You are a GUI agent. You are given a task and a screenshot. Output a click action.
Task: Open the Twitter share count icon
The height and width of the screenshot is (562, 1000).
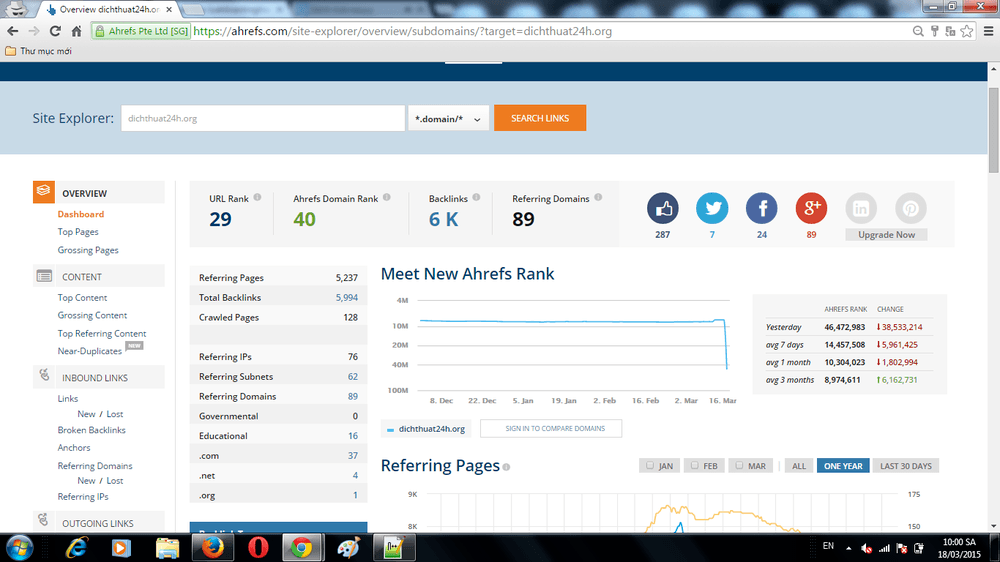click(712, 208)
